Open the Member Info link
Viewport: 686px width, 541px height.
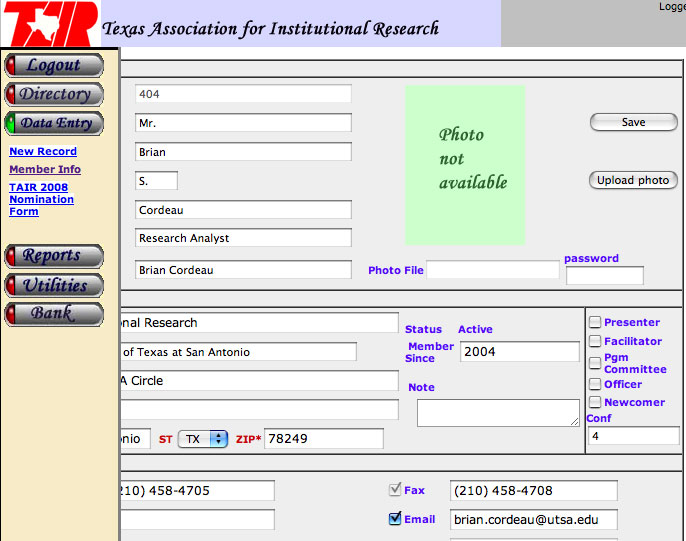[45, 169]
